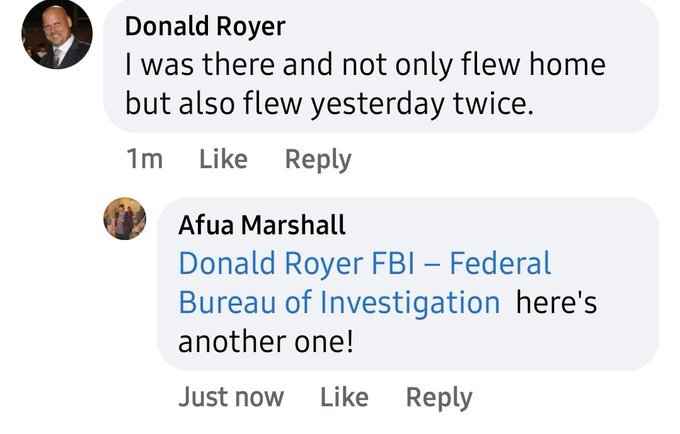The width and height of the screenshot is (680, 434).
Task: Like Donald Royer's comment
Action: pos(223,159)
